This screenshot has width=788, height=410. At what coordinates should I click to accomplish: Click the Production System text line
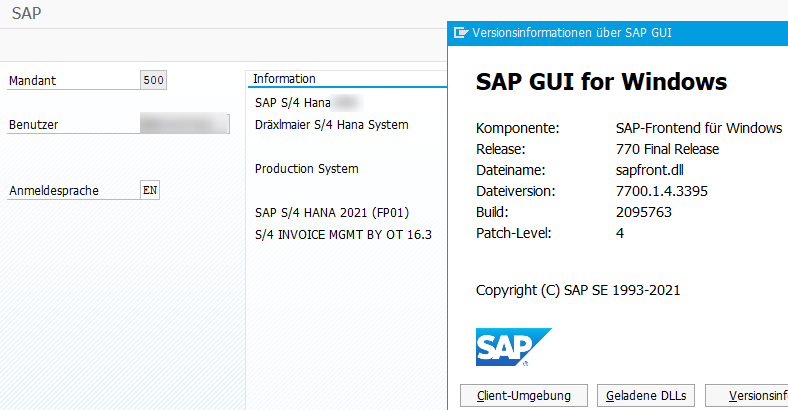pyautogui.click(x=306, y=169)
